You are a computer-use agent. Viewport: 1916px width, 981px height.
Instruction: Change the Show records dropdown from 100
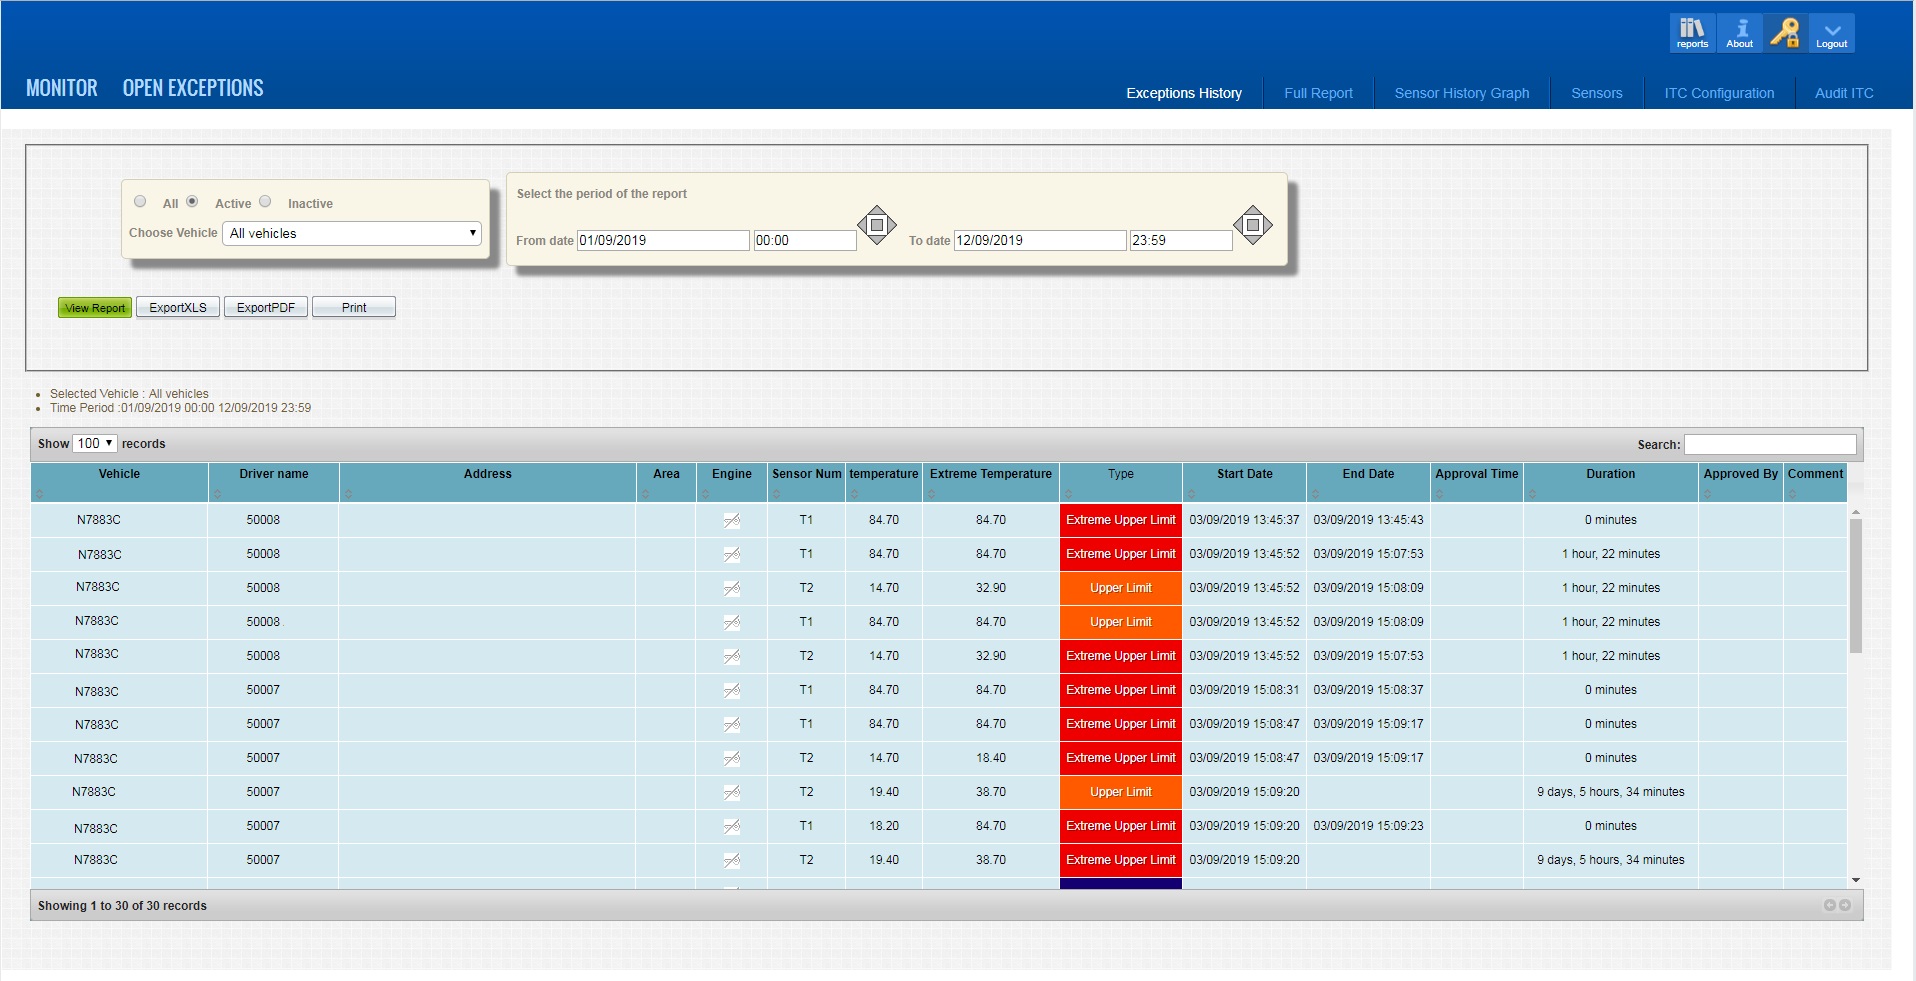pos(94,443)
